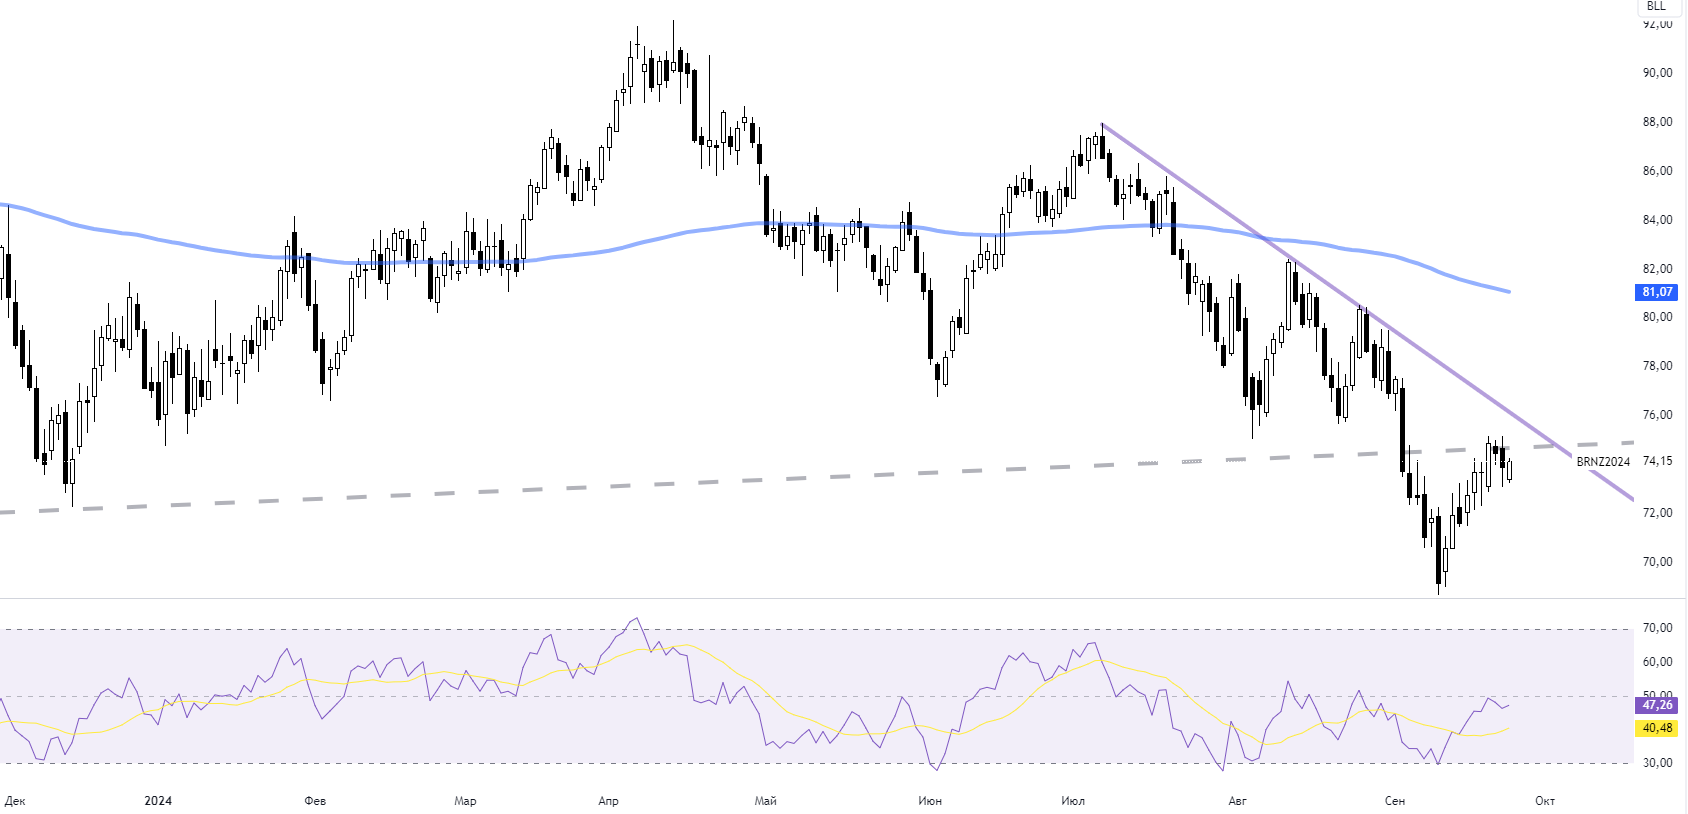Click the 70,00 label on main price scale
The width and height of the screenshot is (1688, 814).
(1657, 562)
